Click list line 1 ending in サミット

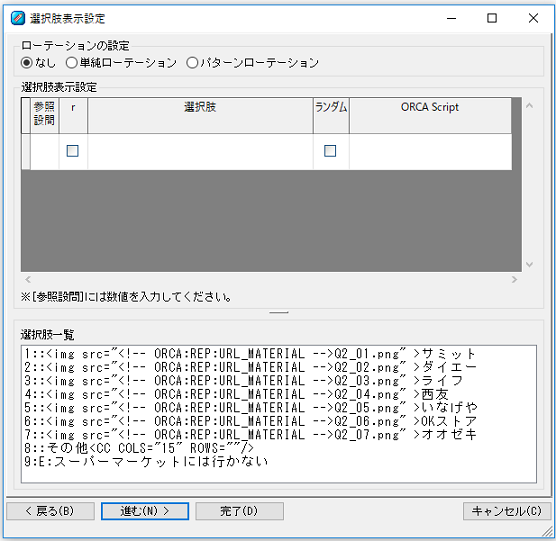pyautogui.click(x=250, y=353)
